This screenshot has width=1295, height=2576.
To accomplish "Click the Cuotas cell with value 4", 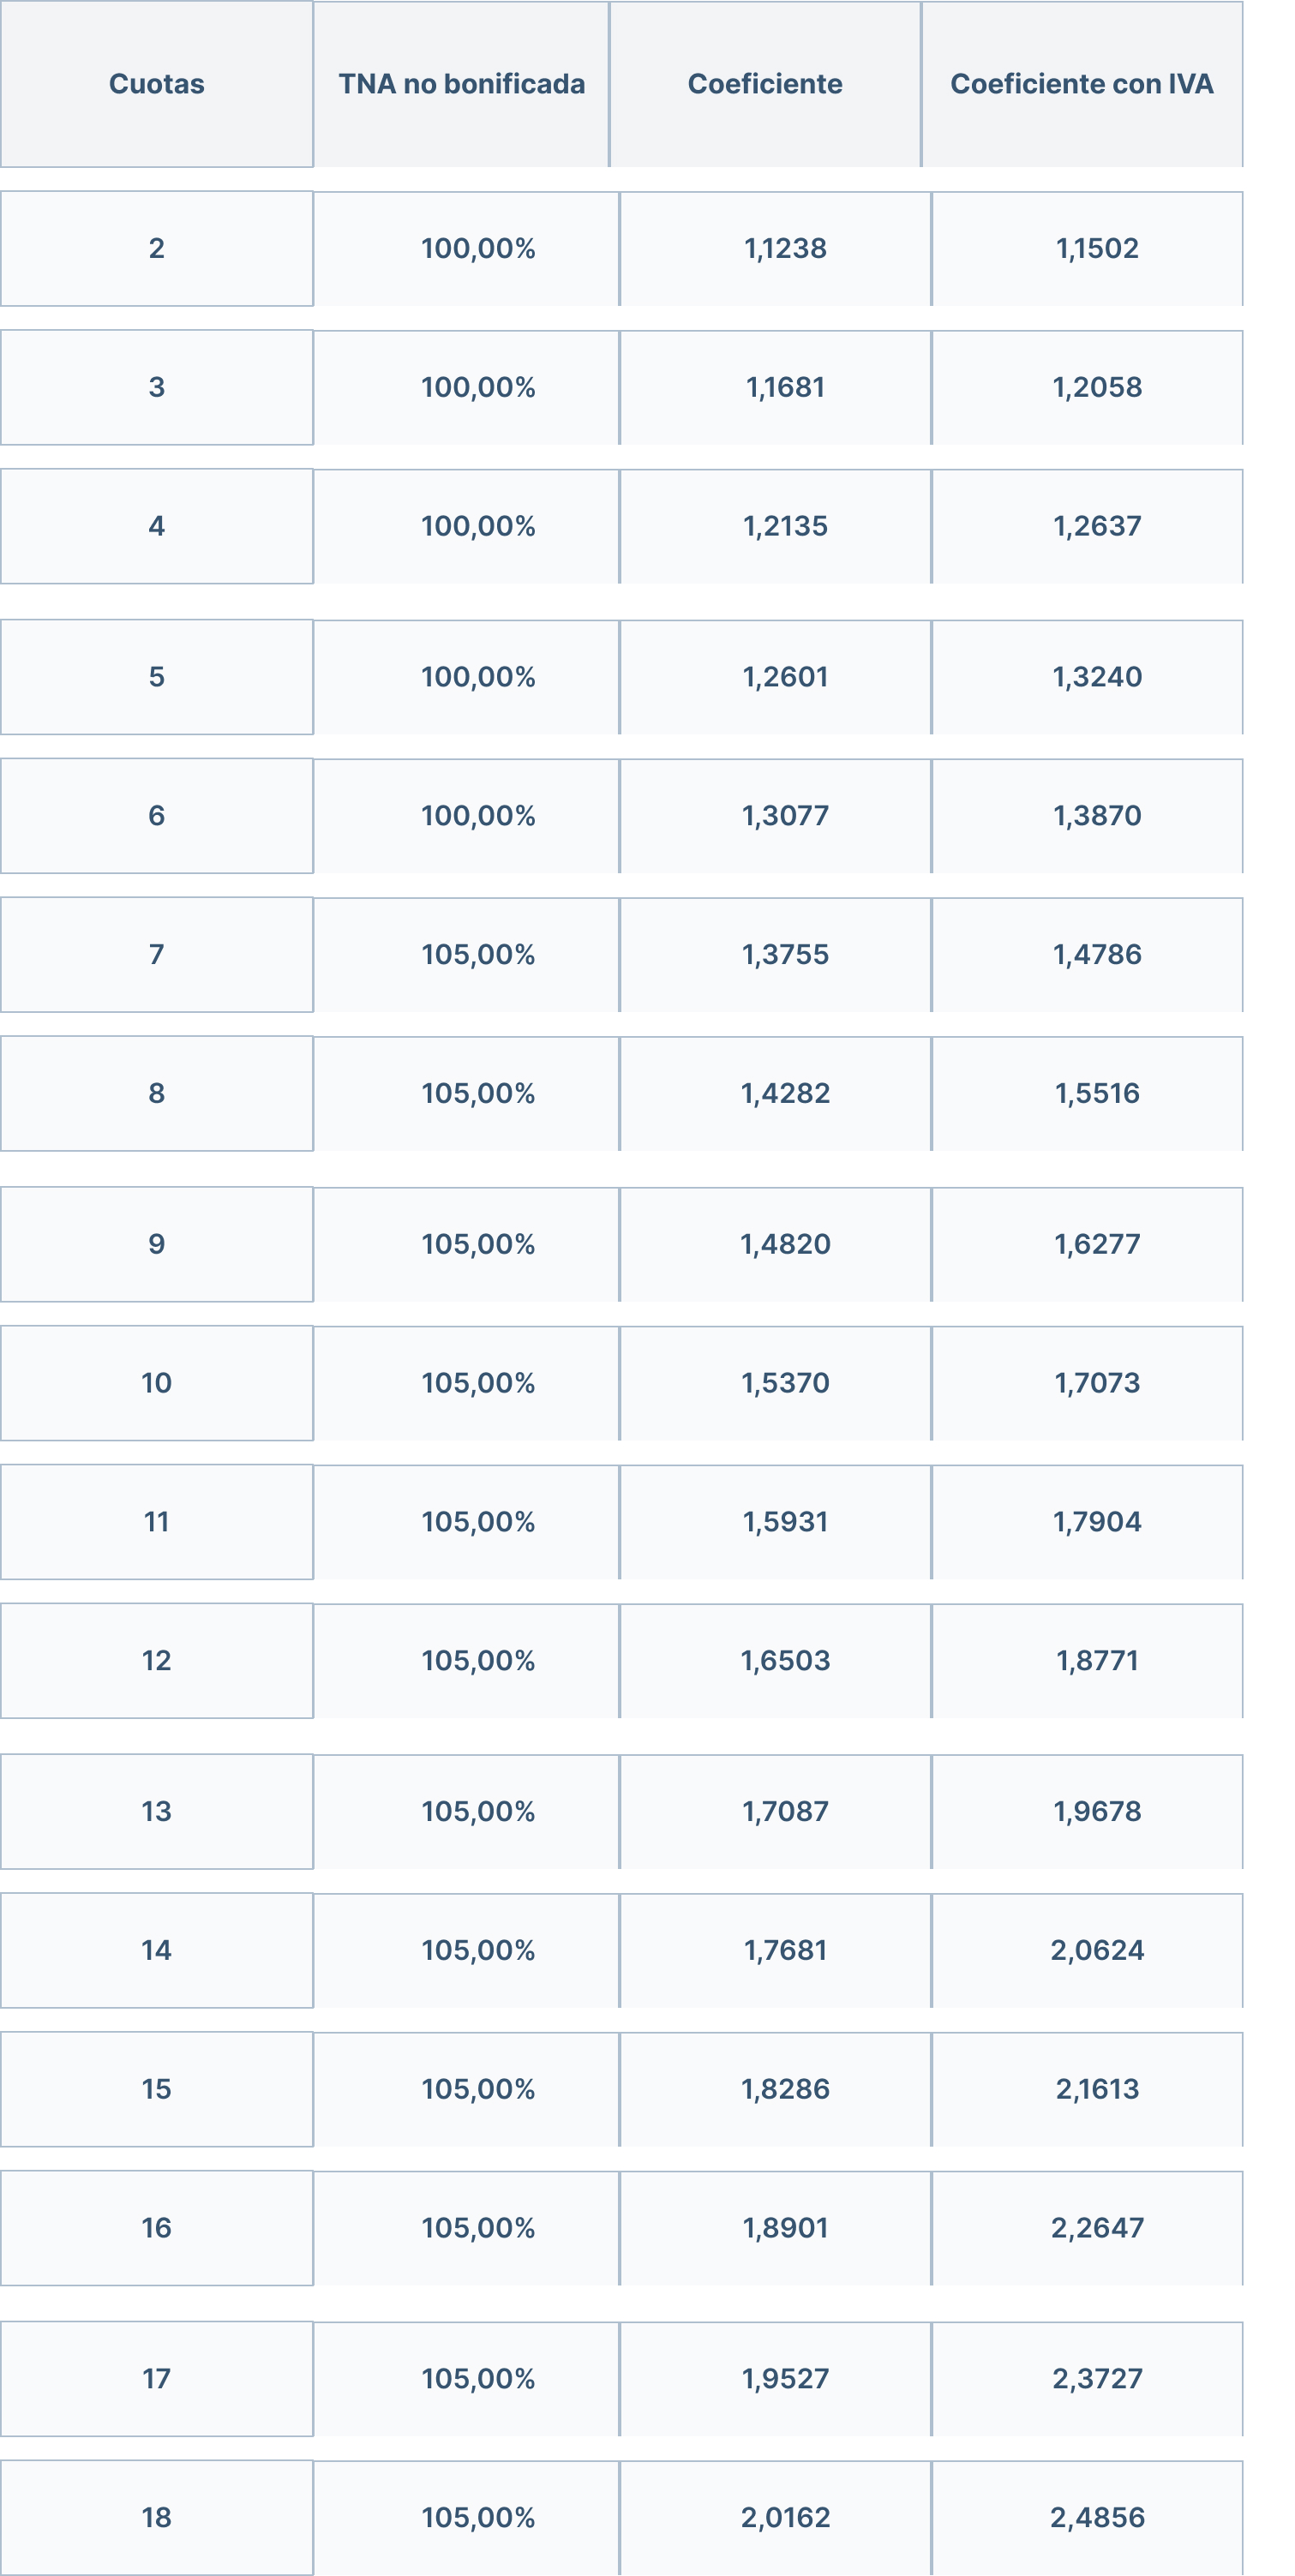I will click(156, 526).
